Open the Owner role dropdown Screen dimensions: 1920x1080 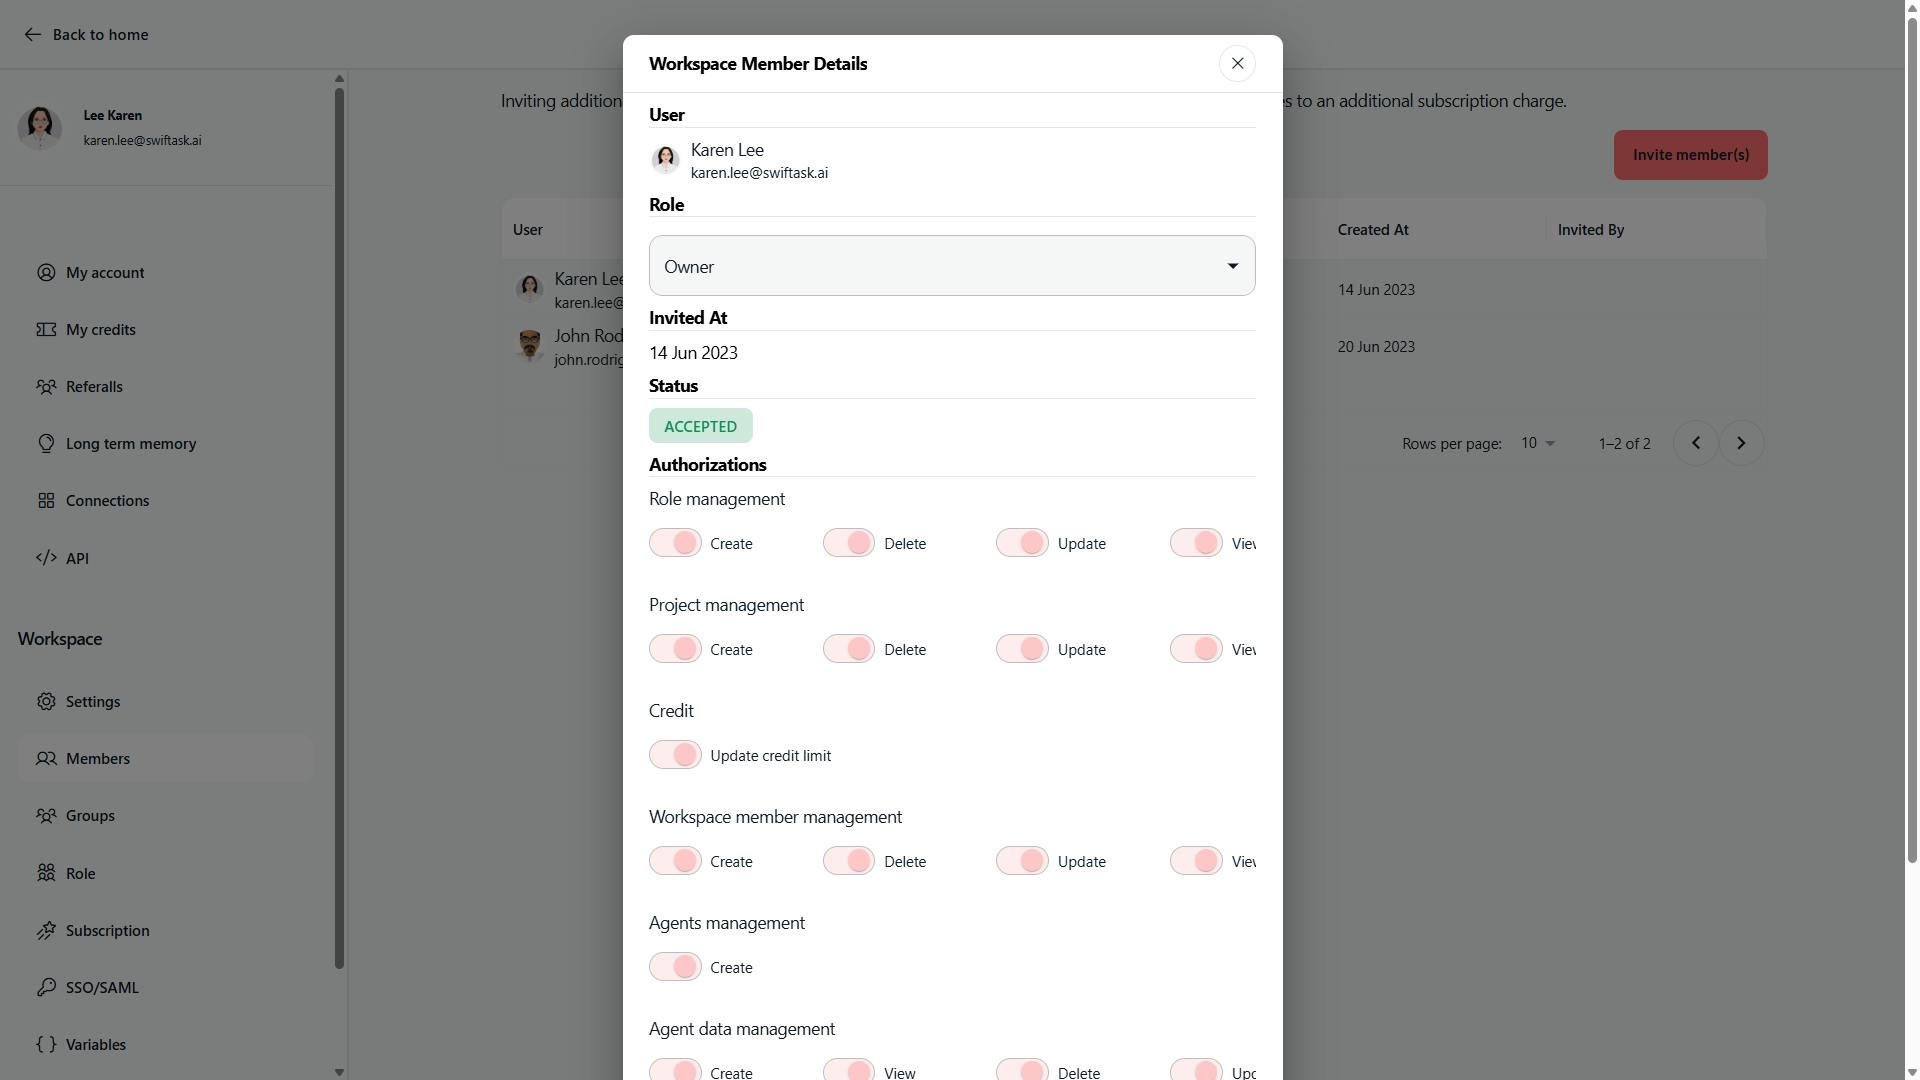click(x=951, y=266)
